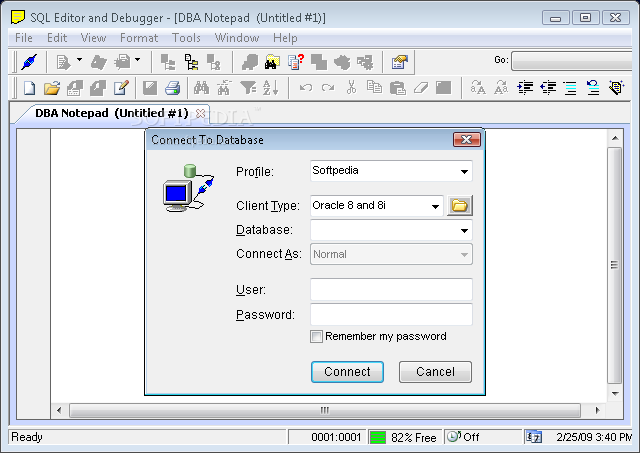This screenshot has height=453, width=640.
Task: Click the clock Off indicator in status bar
Action: pos(463,437)
